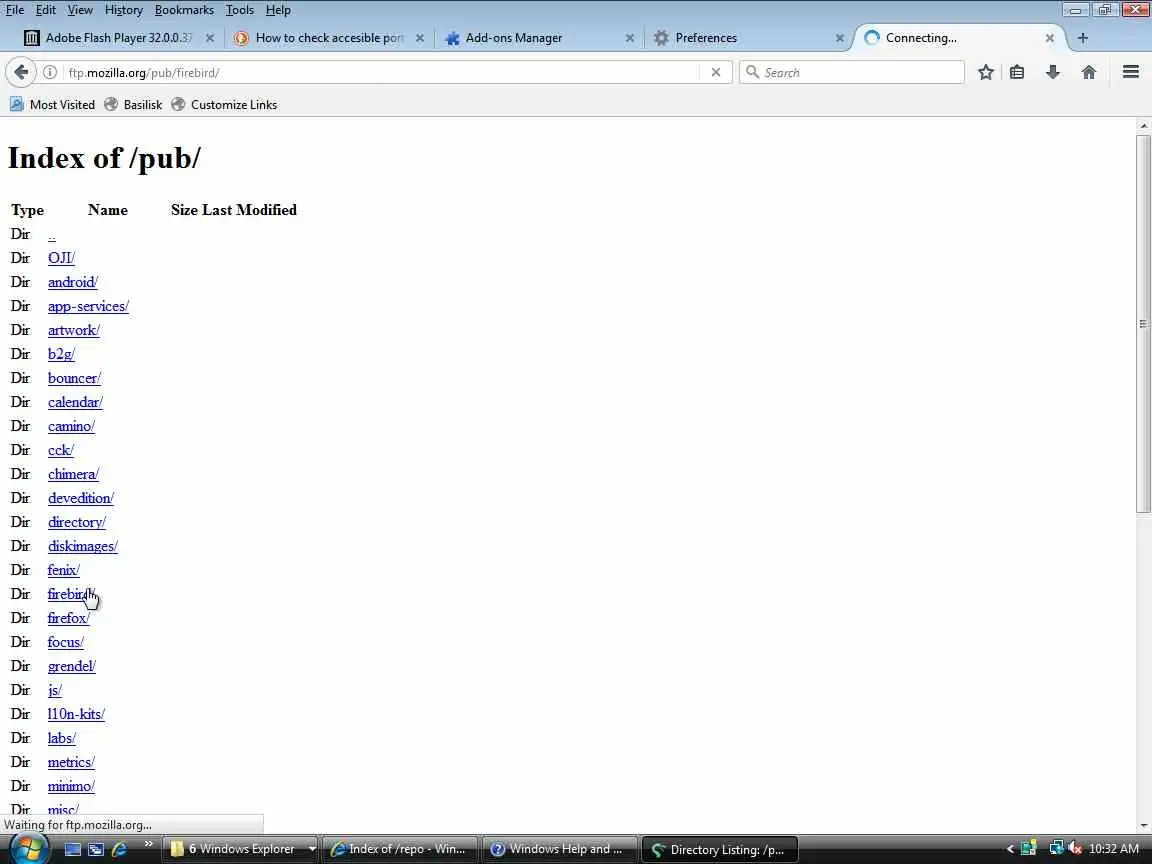Open the Help menu

278,10
